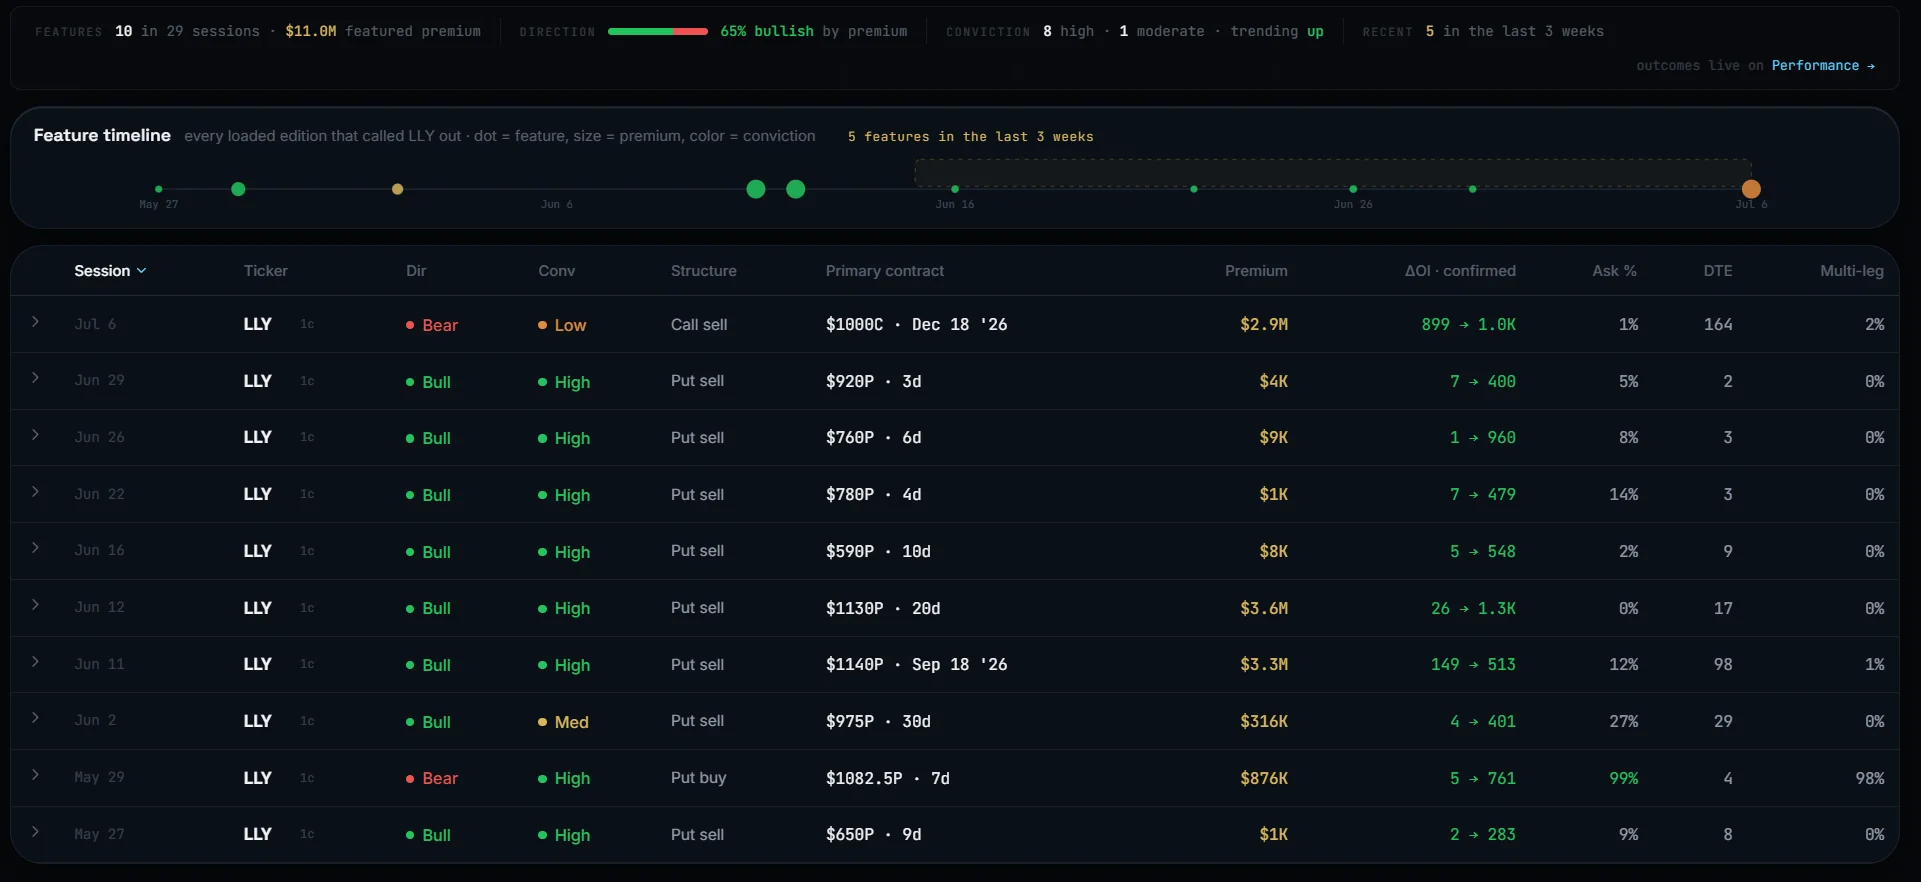Sort by ΔOI confirmed column
Screen dimensions: 1921x882
[x=1460, y=271]
